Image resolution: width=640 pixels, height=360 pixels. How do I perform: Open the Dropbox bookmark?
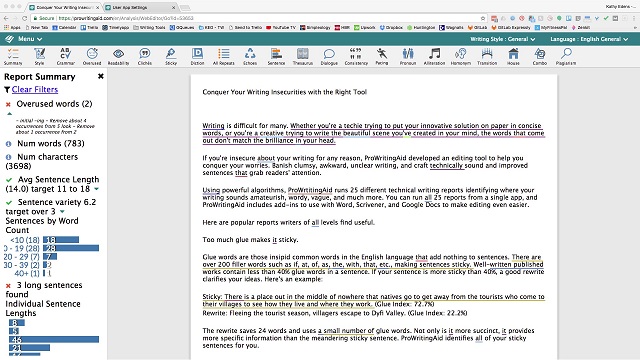pos(391,28)
